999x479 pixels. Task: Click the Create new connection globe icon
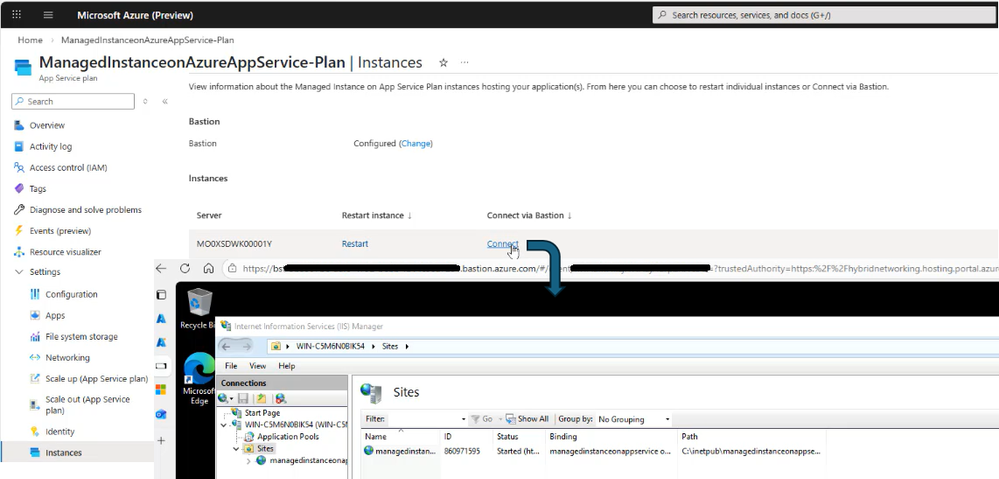(226, 398)
